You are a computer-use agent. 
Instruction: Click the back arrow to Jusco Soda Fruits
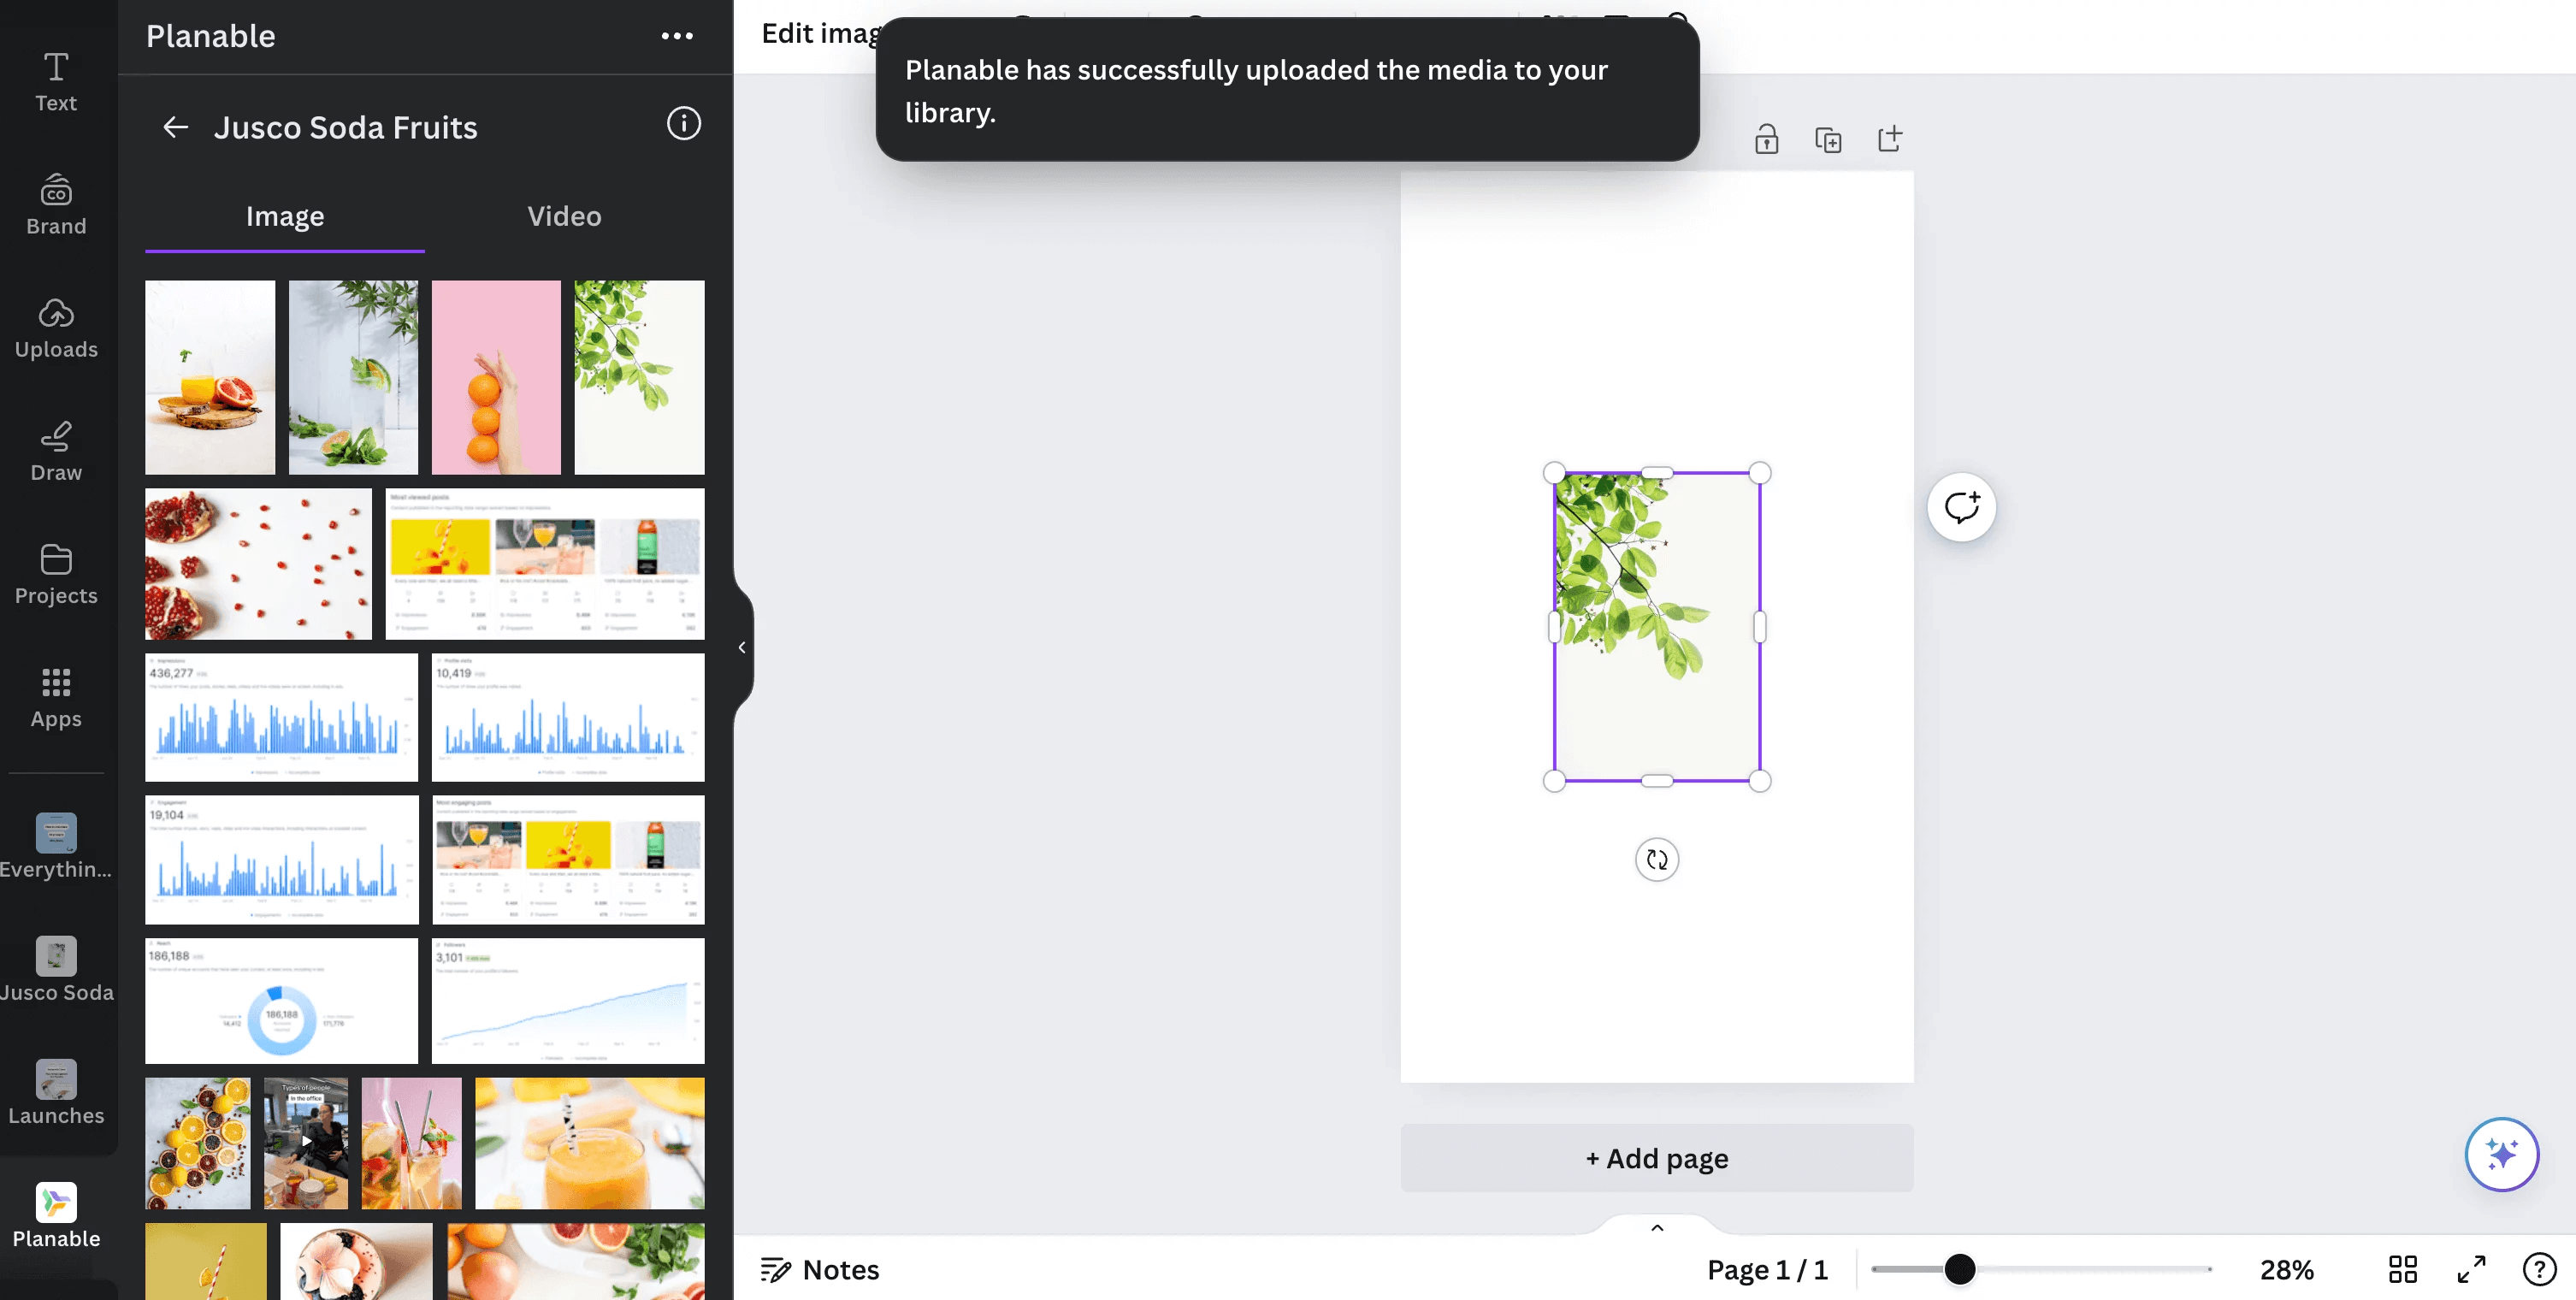pyautogui.click(x=173, y=127)
